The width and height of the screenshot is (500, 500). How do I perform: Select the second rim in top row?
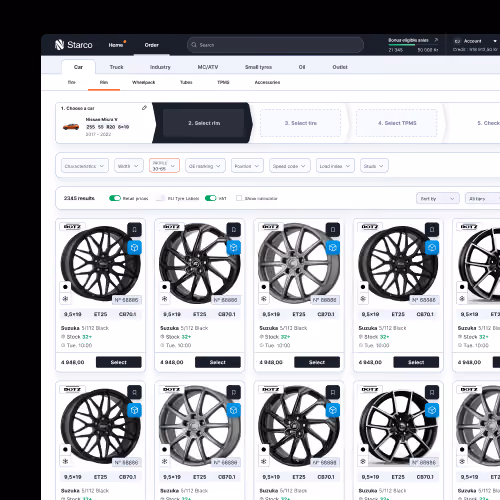click(x=218, y=362)
